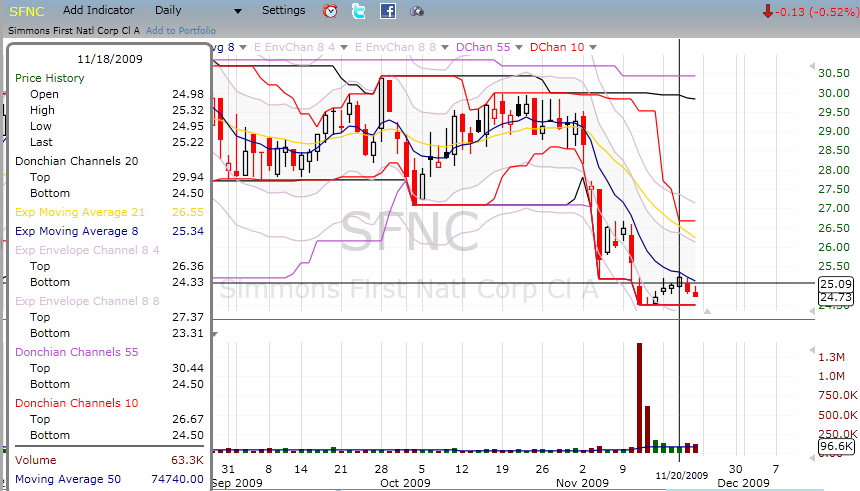Open the DChan 55 dropdown arrow
Screen dimensions: 860x491
point(519,48)
